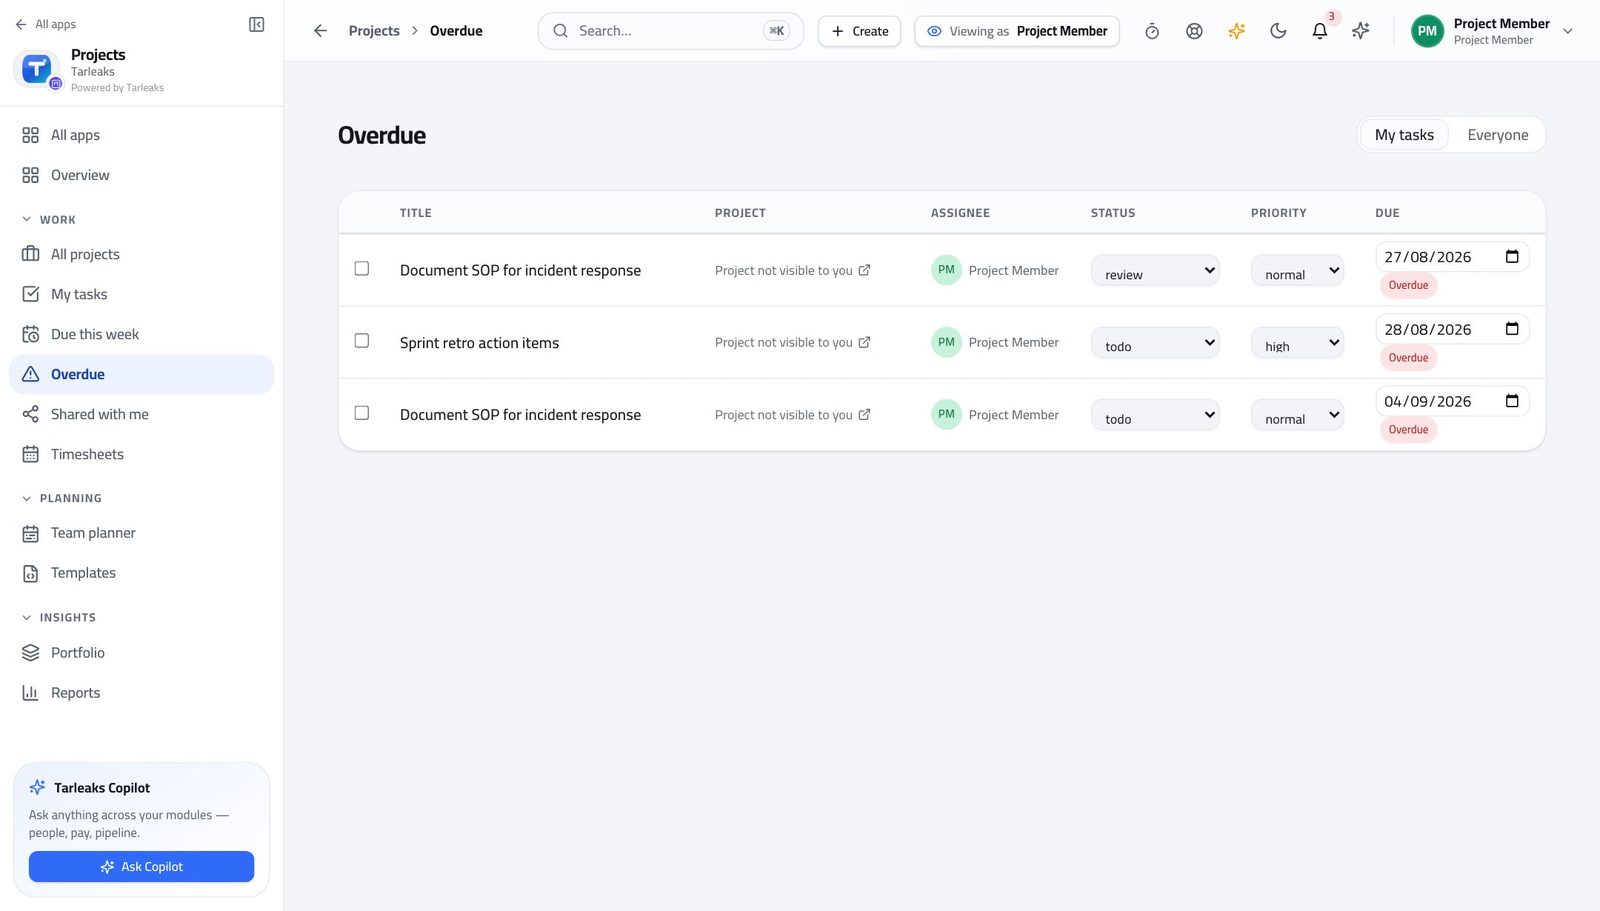Open Document SOP task title in review row
The width and height of the screenshot is (1600, 911).
tap(520, 270)
